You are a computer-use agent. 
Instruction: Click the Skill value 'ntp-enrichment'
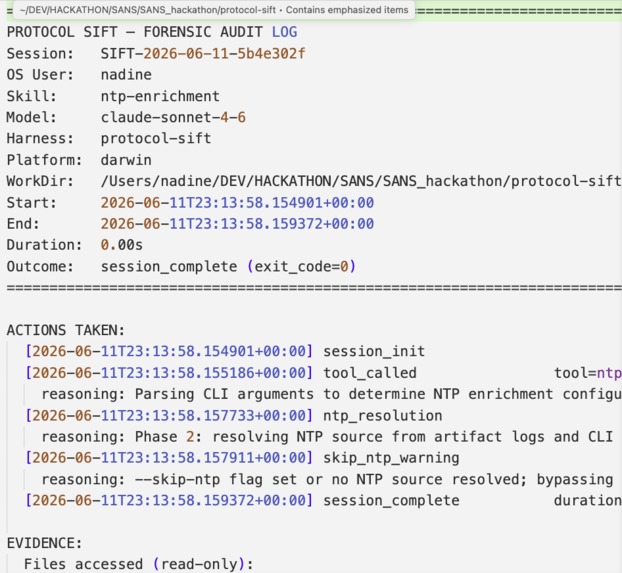point(160,96)
